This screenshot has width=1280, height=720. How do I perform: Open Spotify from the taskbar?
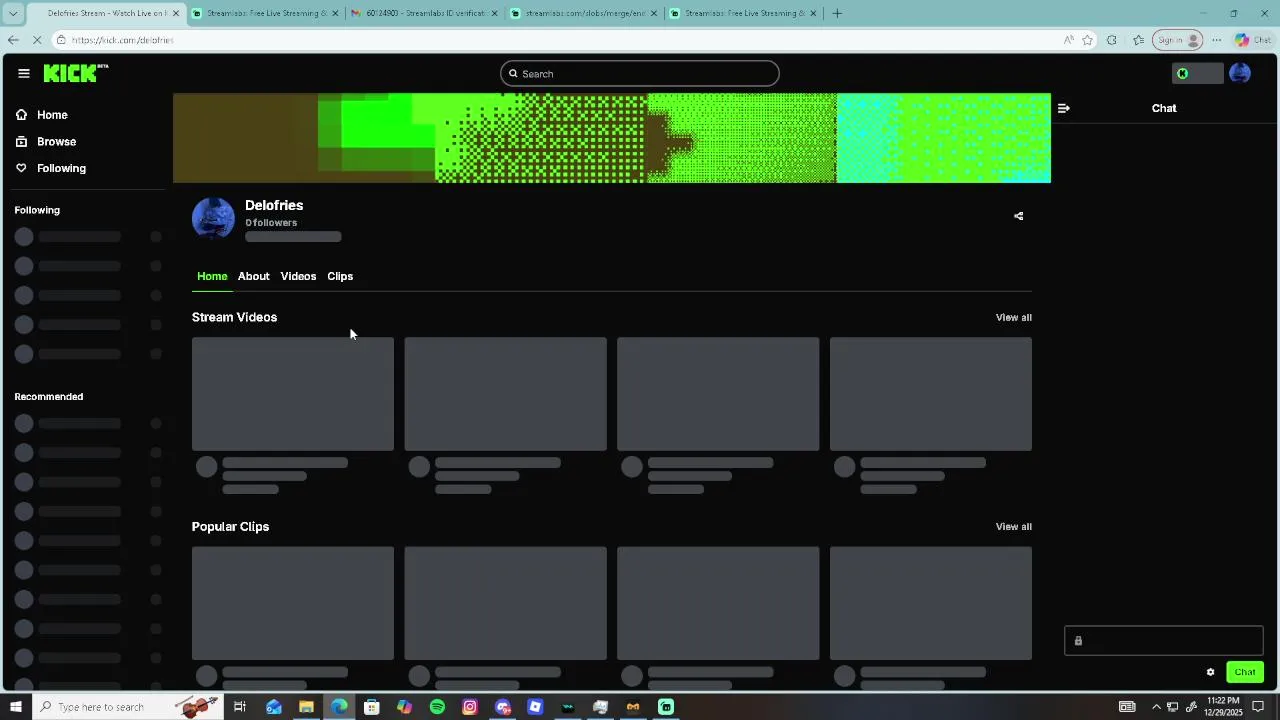pos(437,707)
